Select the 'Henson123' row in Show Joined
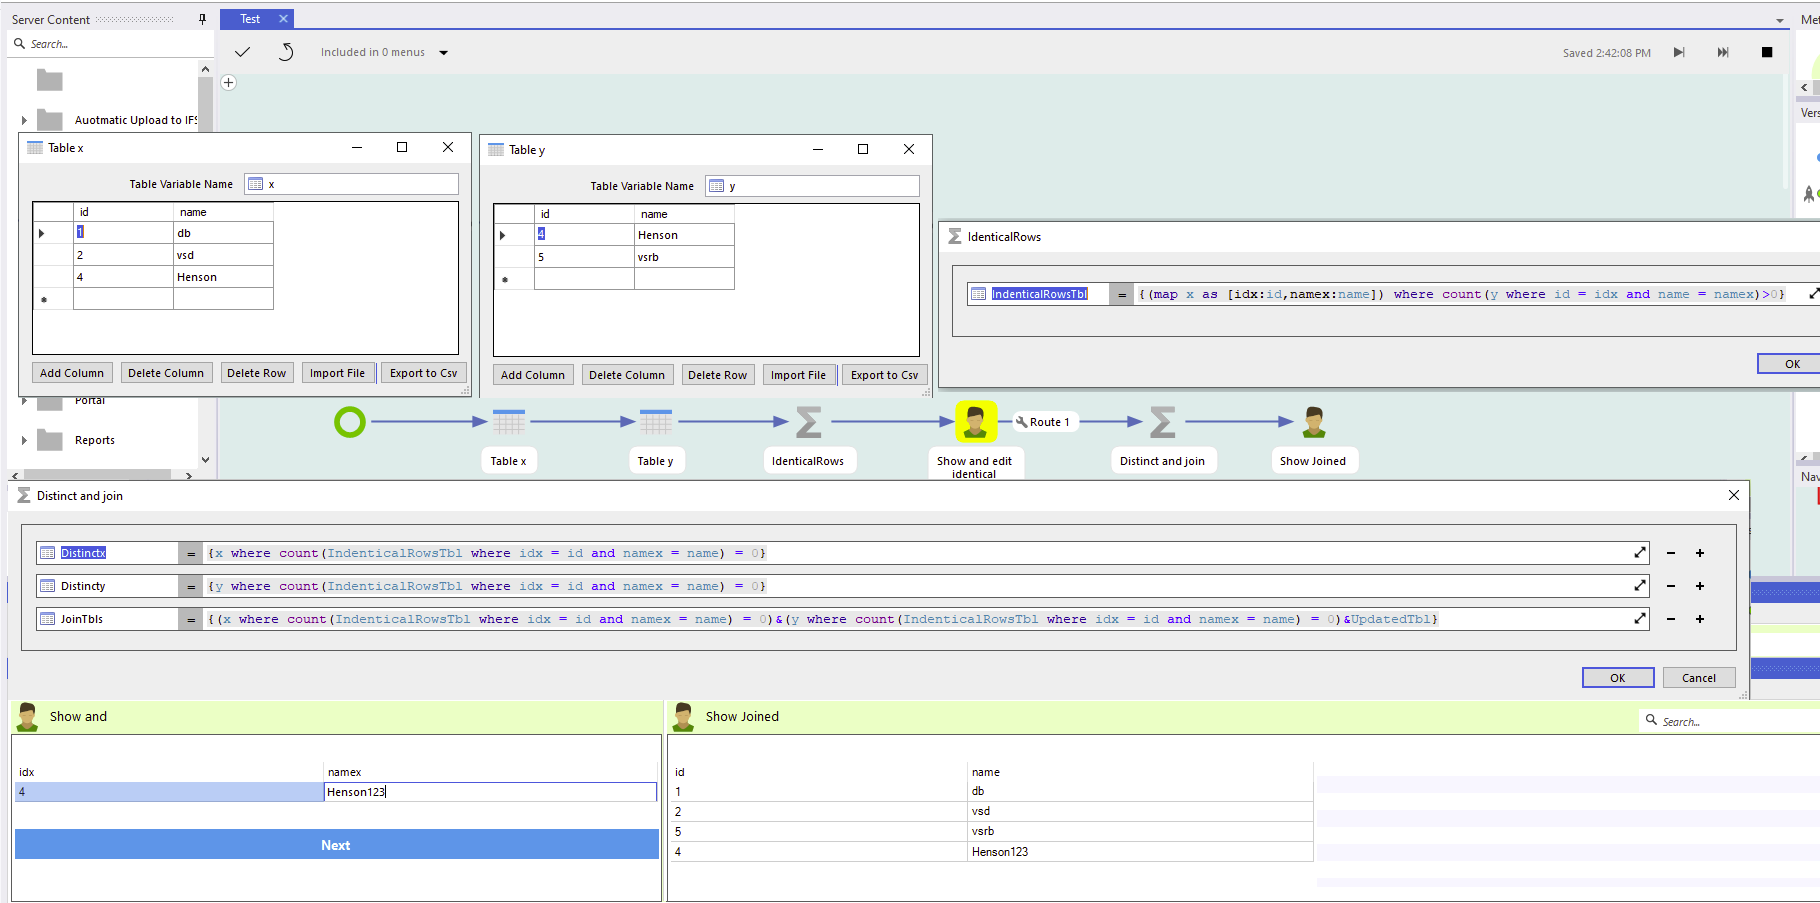The image size is (1820, 903). click(x=990, y=852)
